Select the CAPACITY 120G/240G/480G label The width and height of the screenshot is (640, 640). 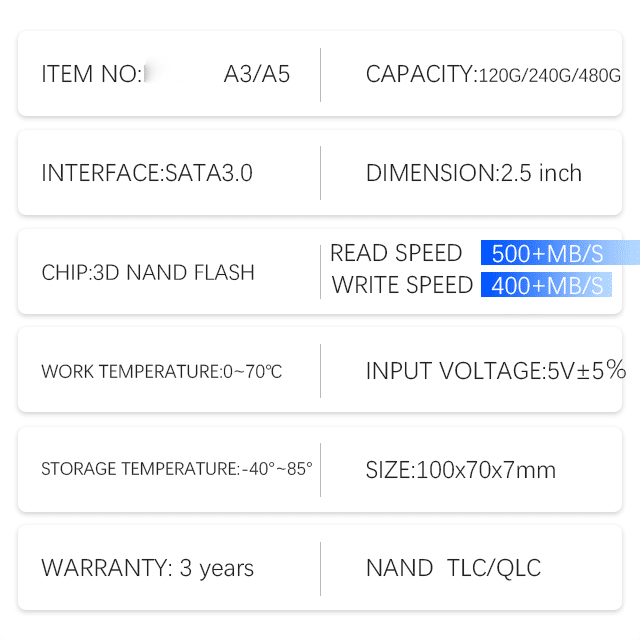(493, 74)
